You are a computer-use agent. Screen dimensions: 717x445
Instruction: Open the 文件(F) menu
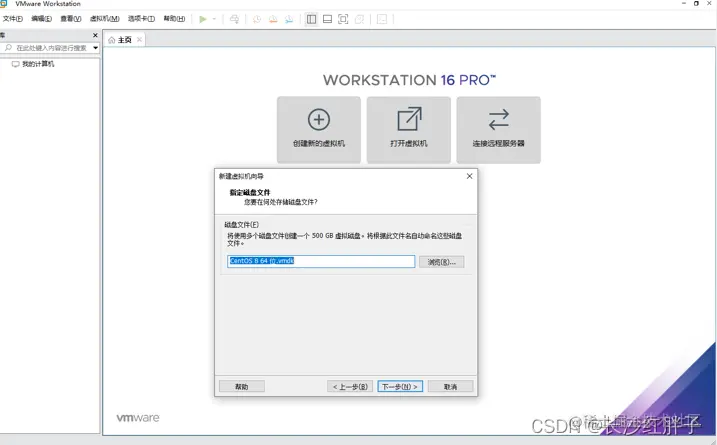pyautogui.click(x=13, y=19)
